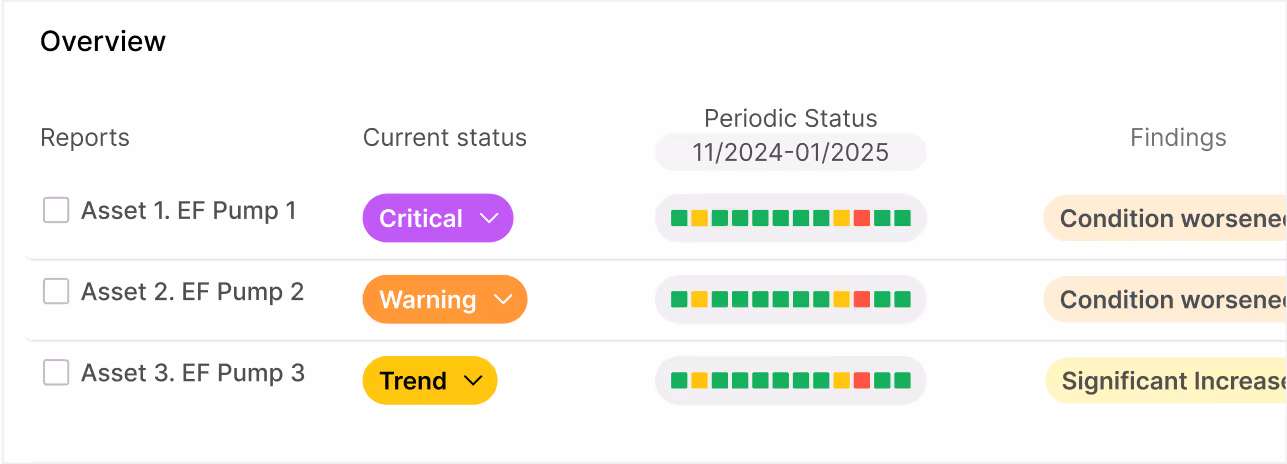Check the Asset 1. EF Pump 1 checkbox
1287x464 pixels.
56,210
